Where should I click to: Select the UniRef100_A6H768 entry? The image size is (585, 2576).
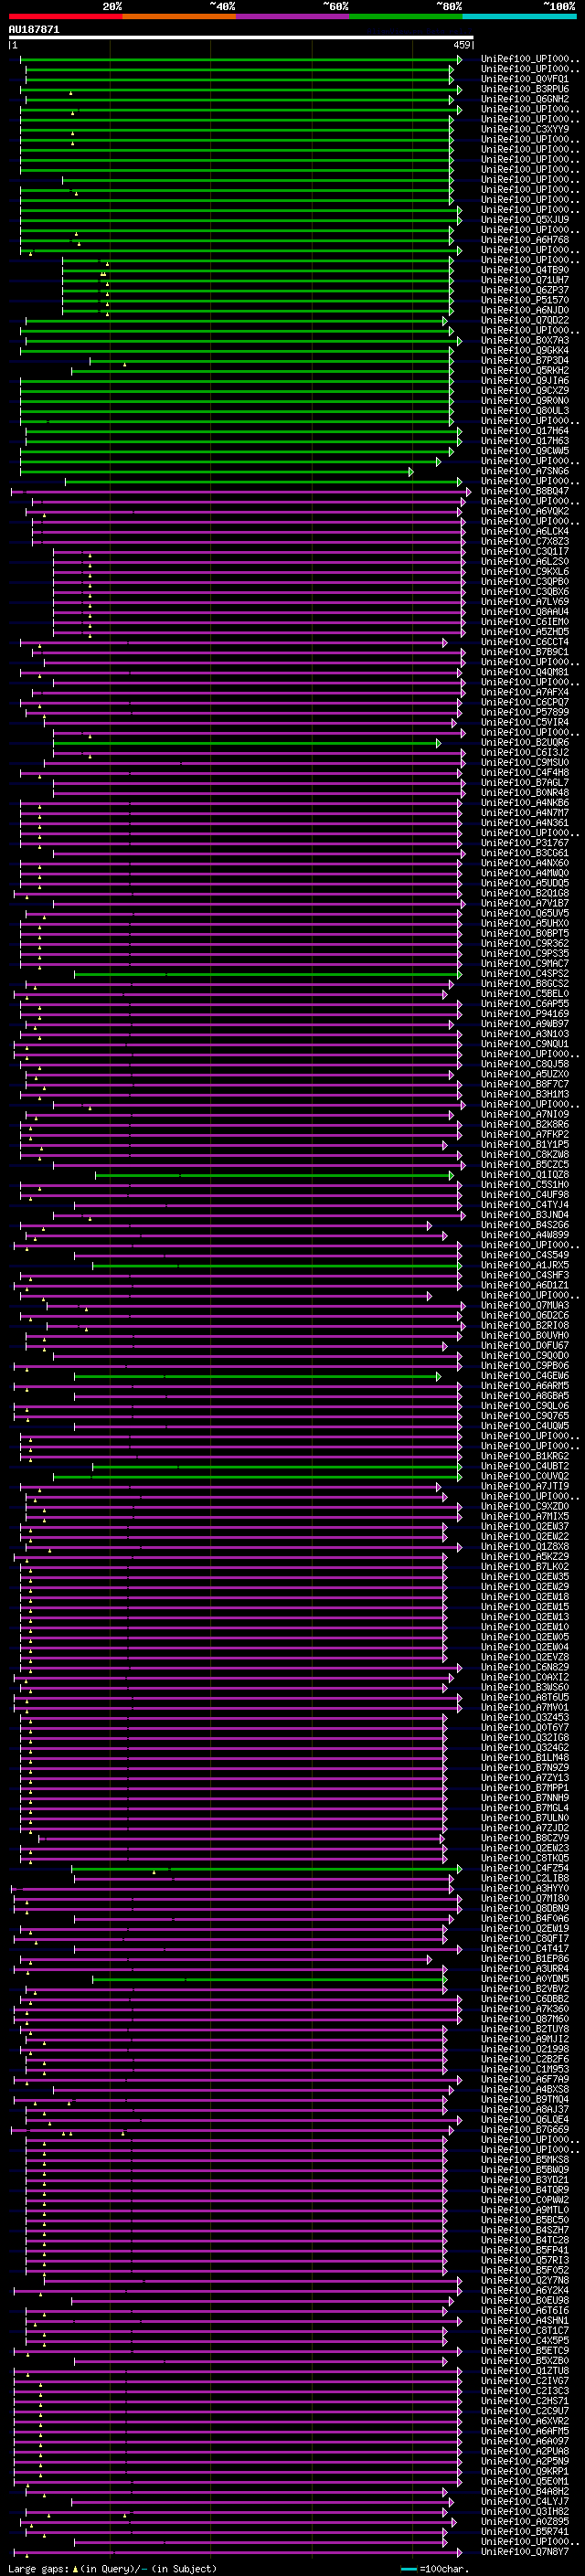click(x=525, y=240)
